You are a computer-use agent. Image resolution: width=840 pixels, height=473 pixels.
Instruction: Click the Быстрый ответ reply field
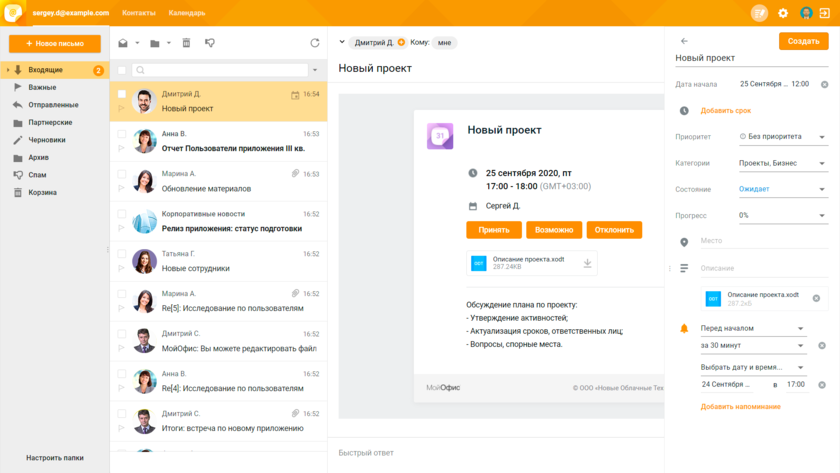point(495,453)
